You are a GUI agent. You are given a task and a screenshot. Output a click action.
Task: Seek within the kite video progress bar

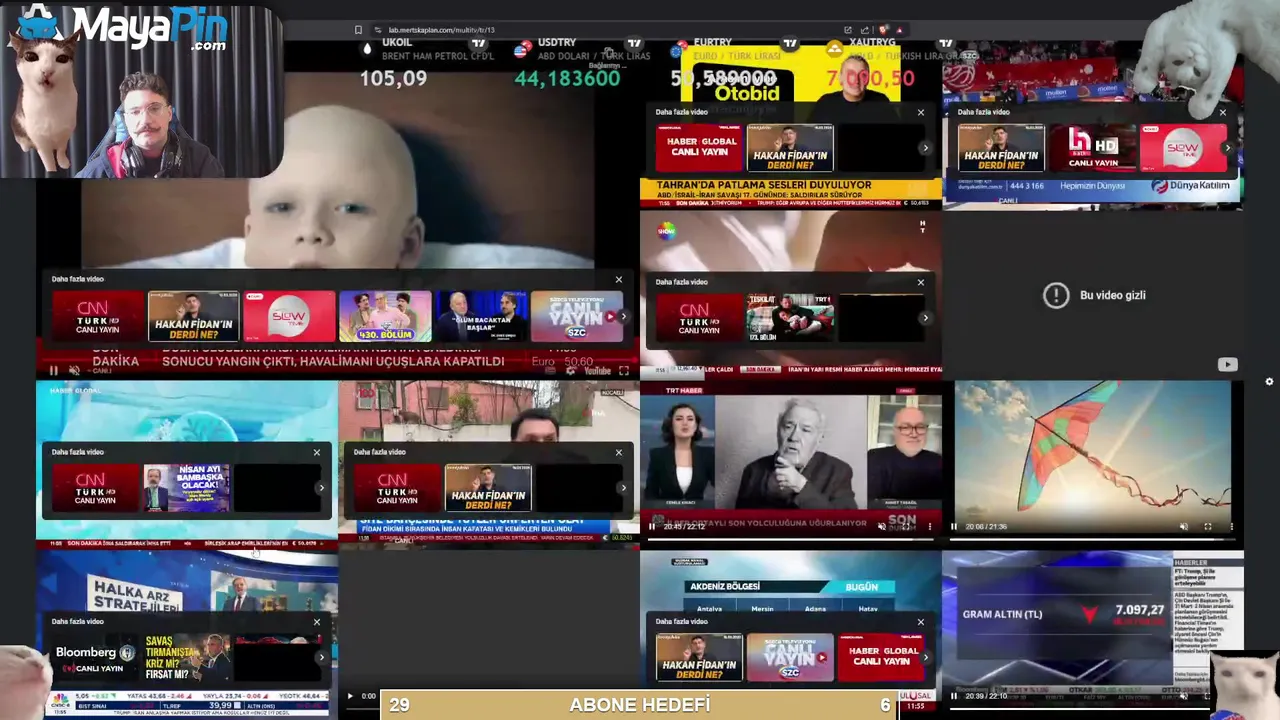1092,538
